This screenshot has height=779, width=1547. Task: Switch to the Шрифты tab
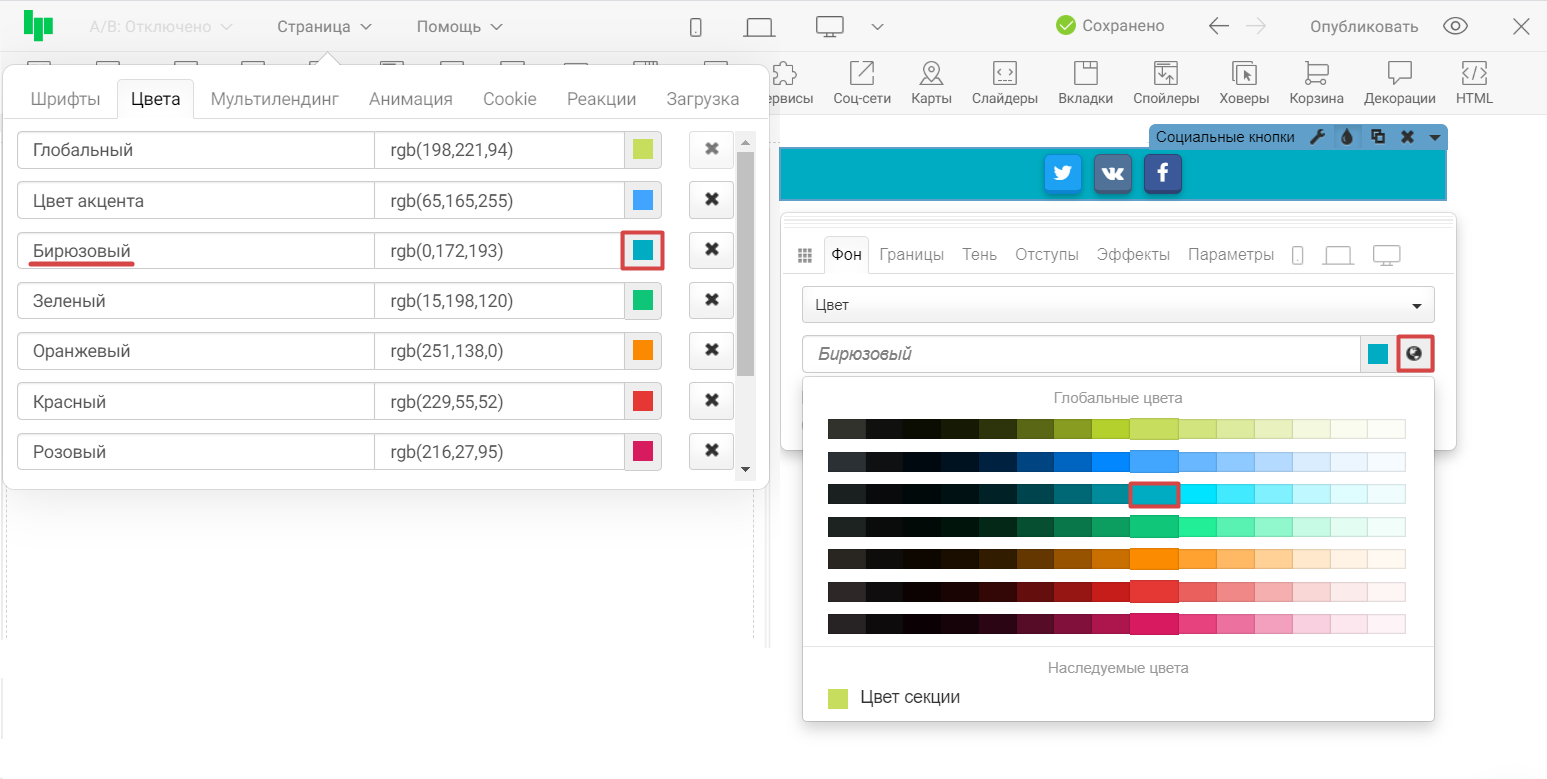pos(65,99)
